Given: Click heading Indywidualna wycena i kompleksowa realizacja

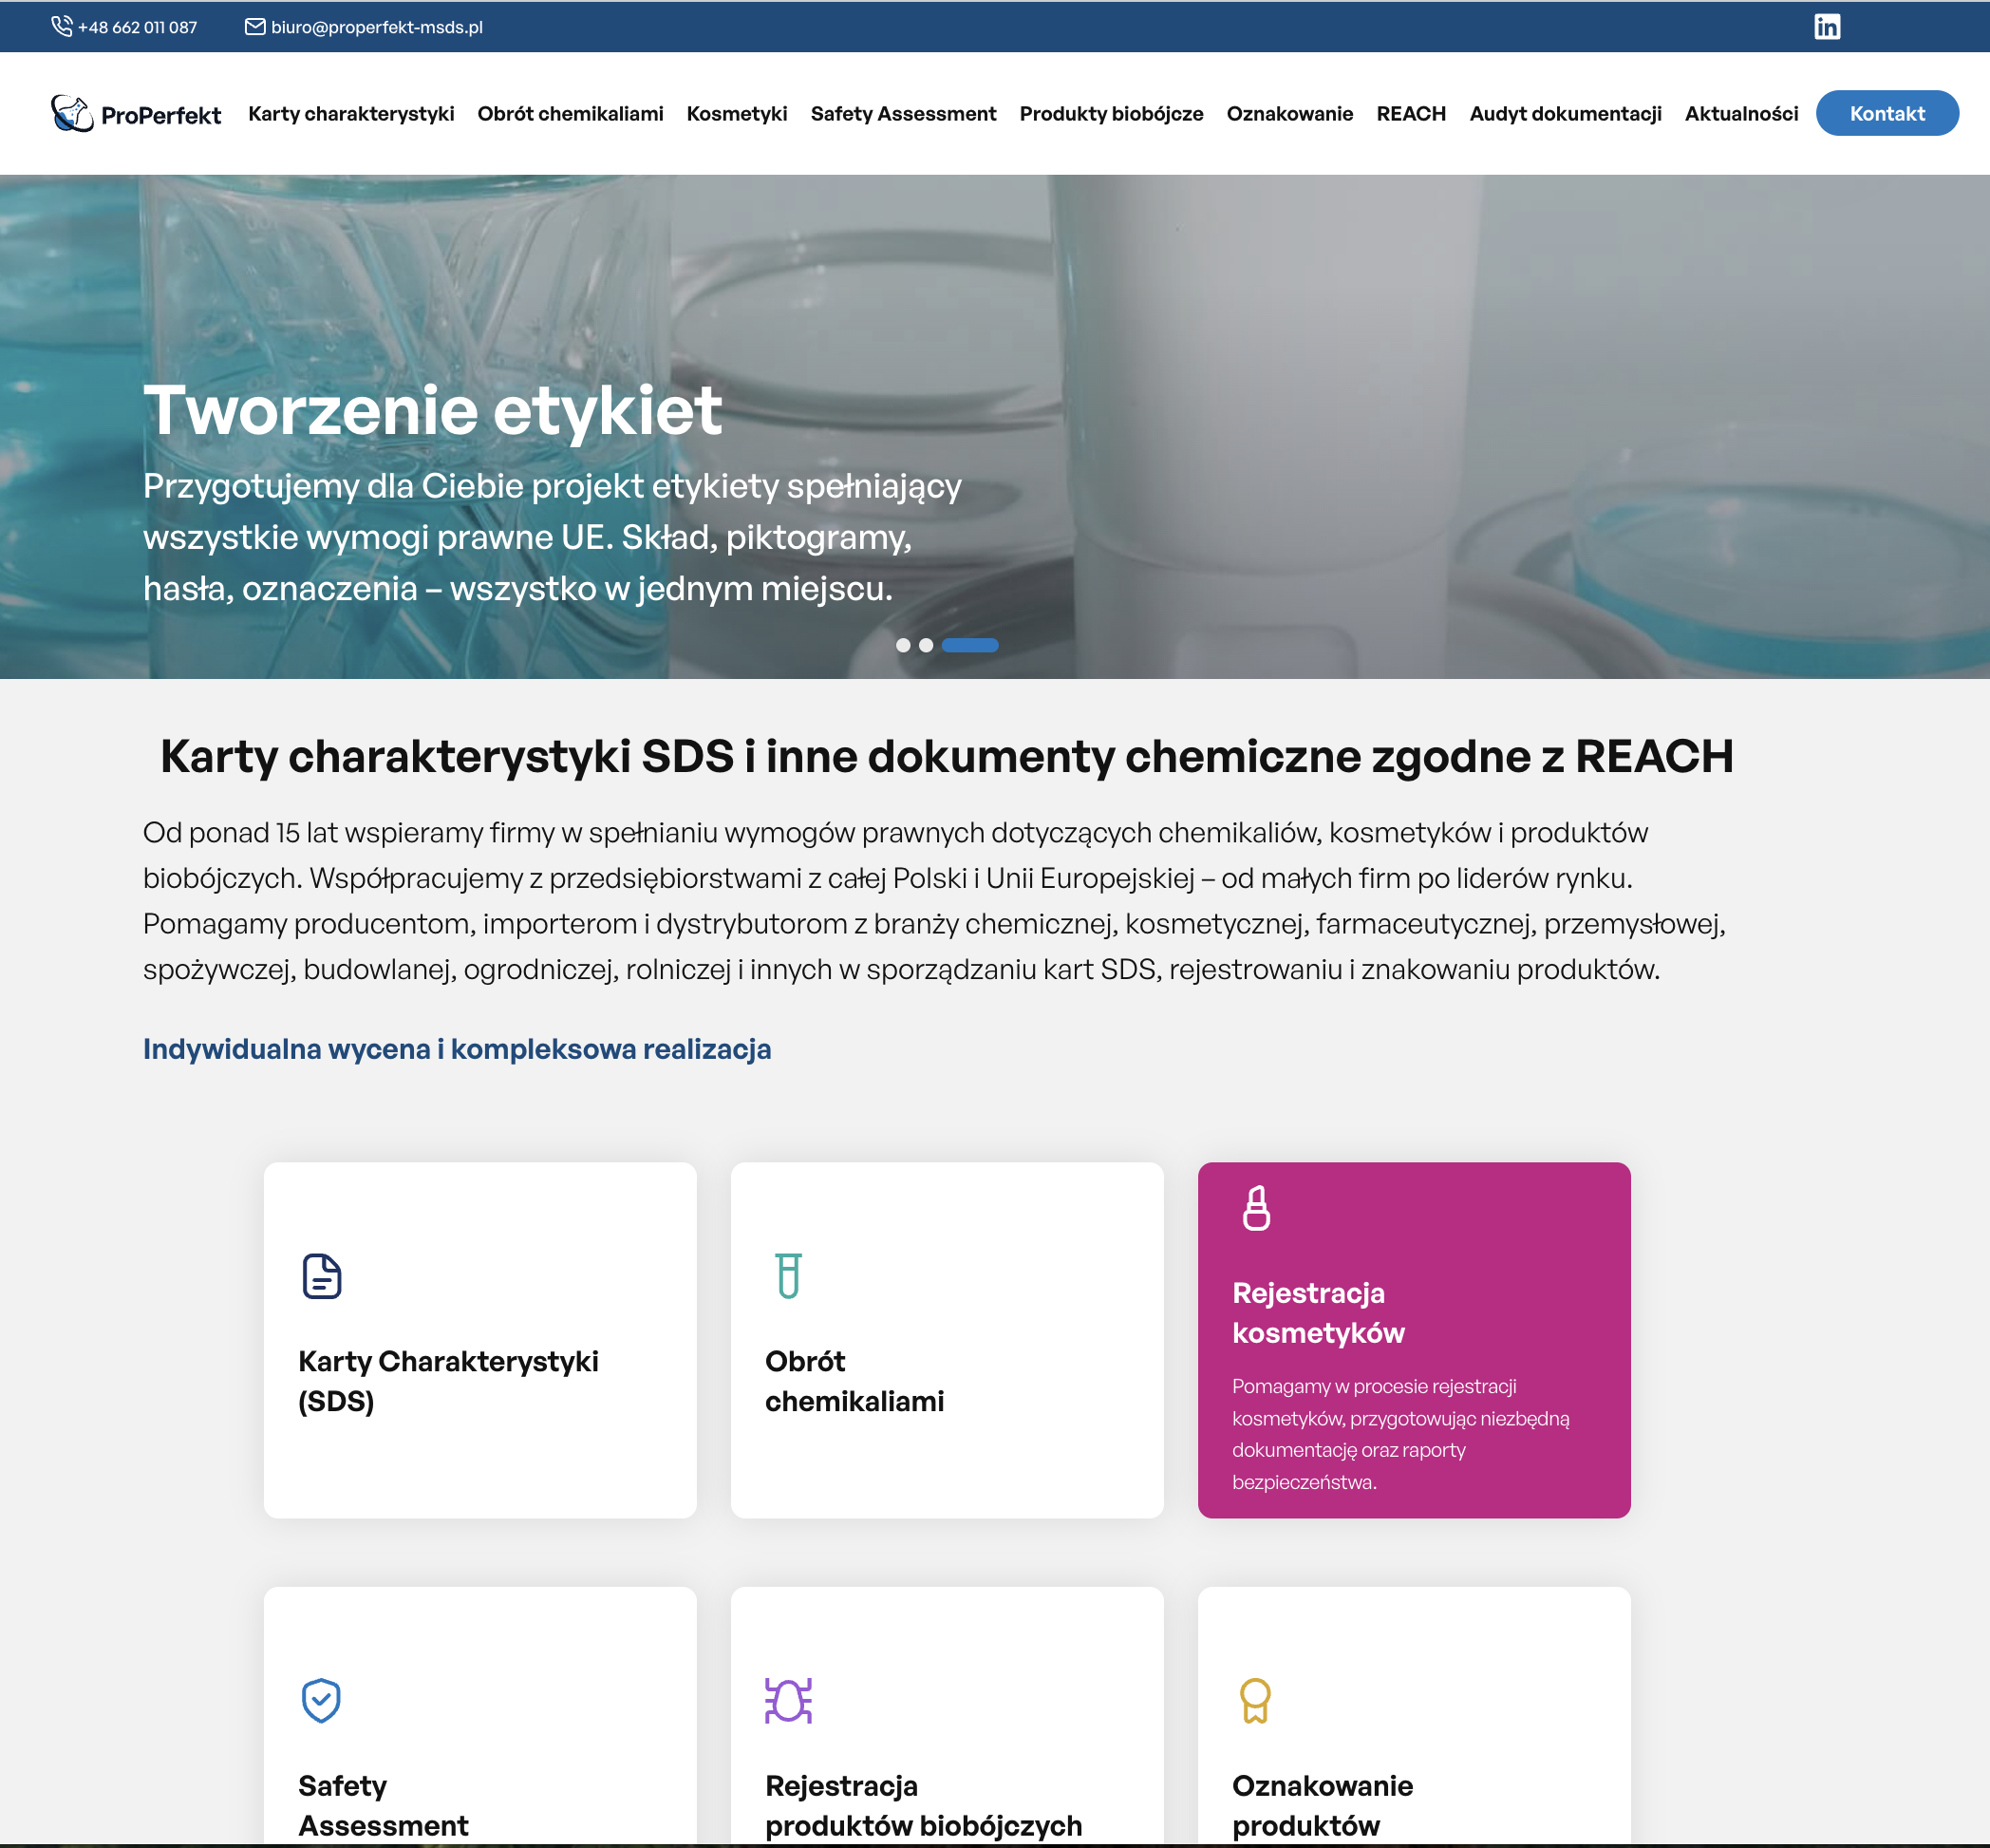Looking at the screenshot, I should pyautogui.click(x=457, y=1049).
